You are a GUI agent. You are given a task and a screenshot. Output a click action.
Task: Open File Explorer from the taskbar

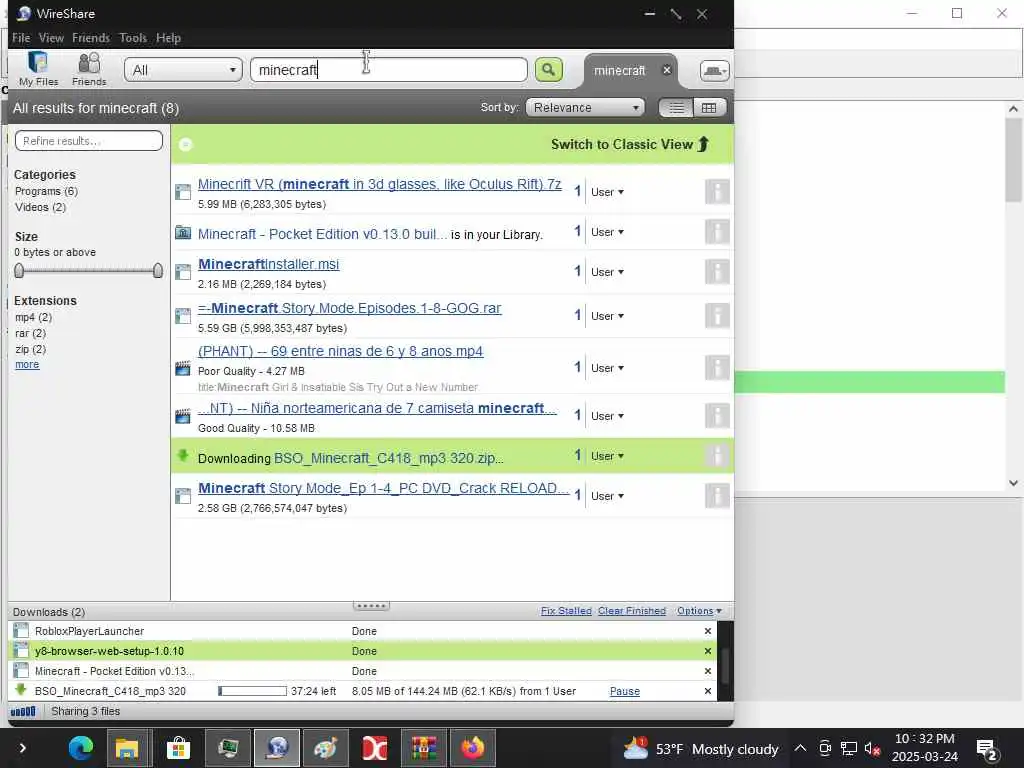click(x=127, y=748)
